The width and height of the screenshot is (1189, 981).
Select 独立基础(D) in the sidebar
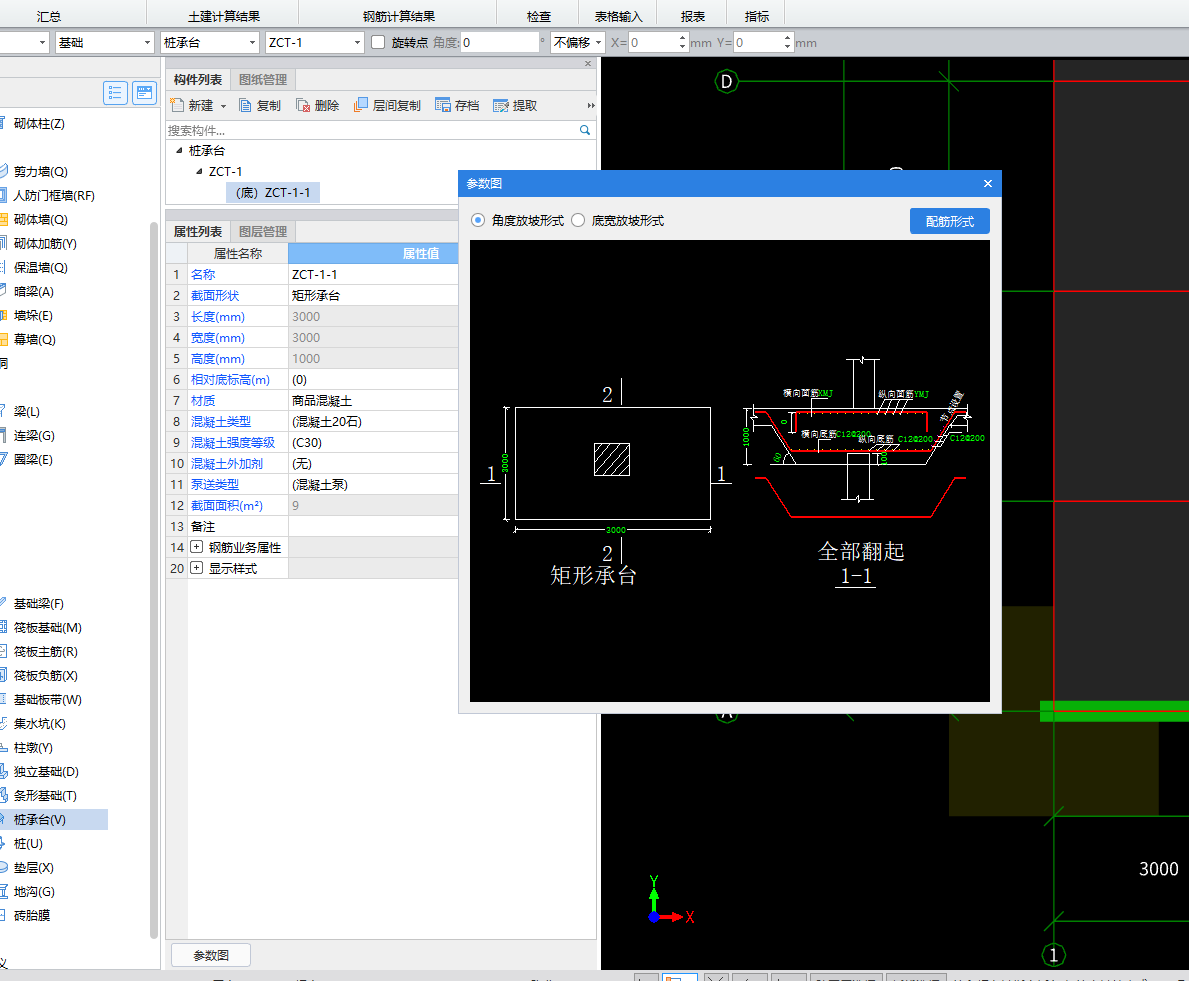pos(45,772)
